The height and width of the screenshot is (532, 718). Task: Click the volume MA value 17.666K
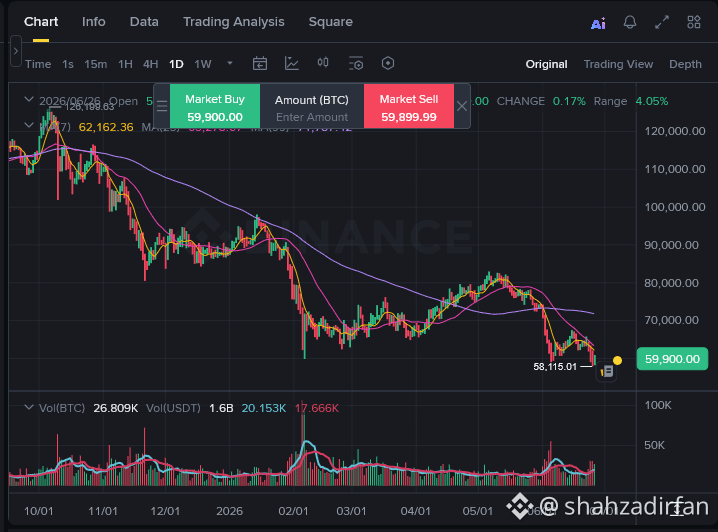tap(317, 408)
